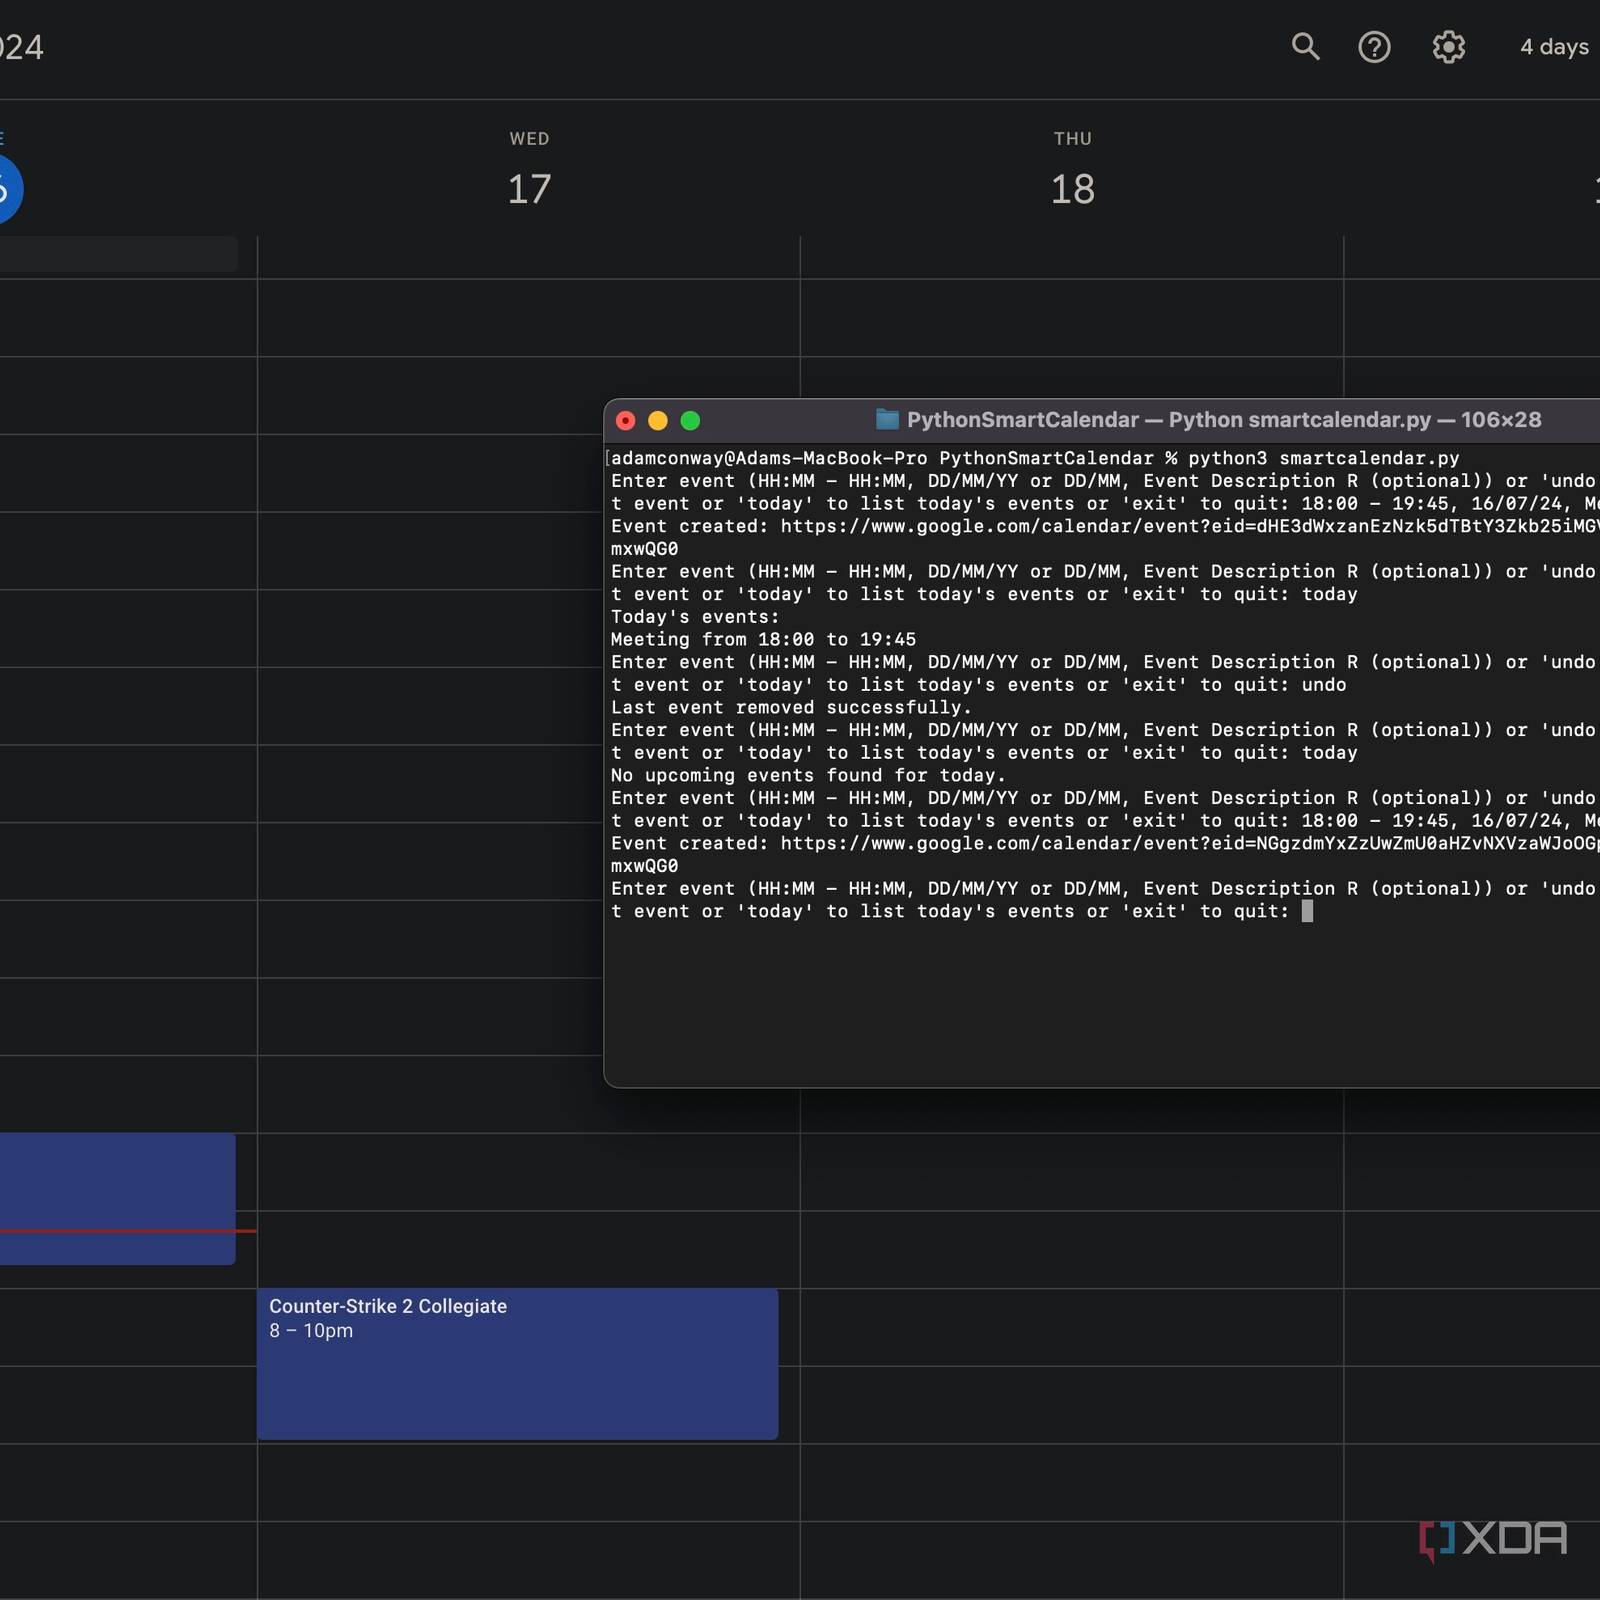The height and width of the screenshot is (1600, 1600).
Task: Open the calendar search icon
Action: (1305, 47)
